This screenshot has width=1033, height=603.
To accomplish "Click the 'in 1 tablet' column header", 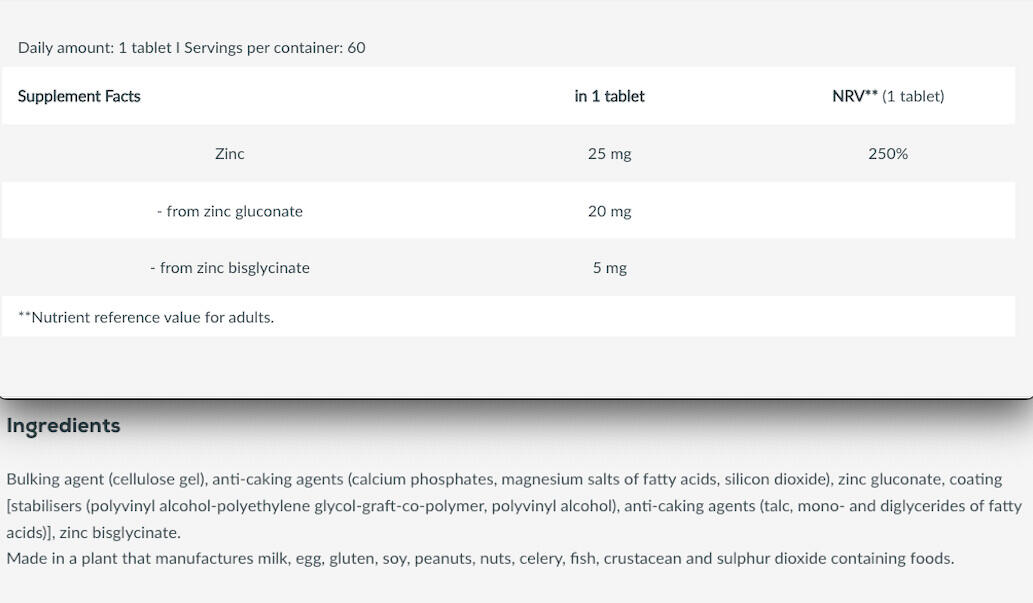I will pos(609,96).
